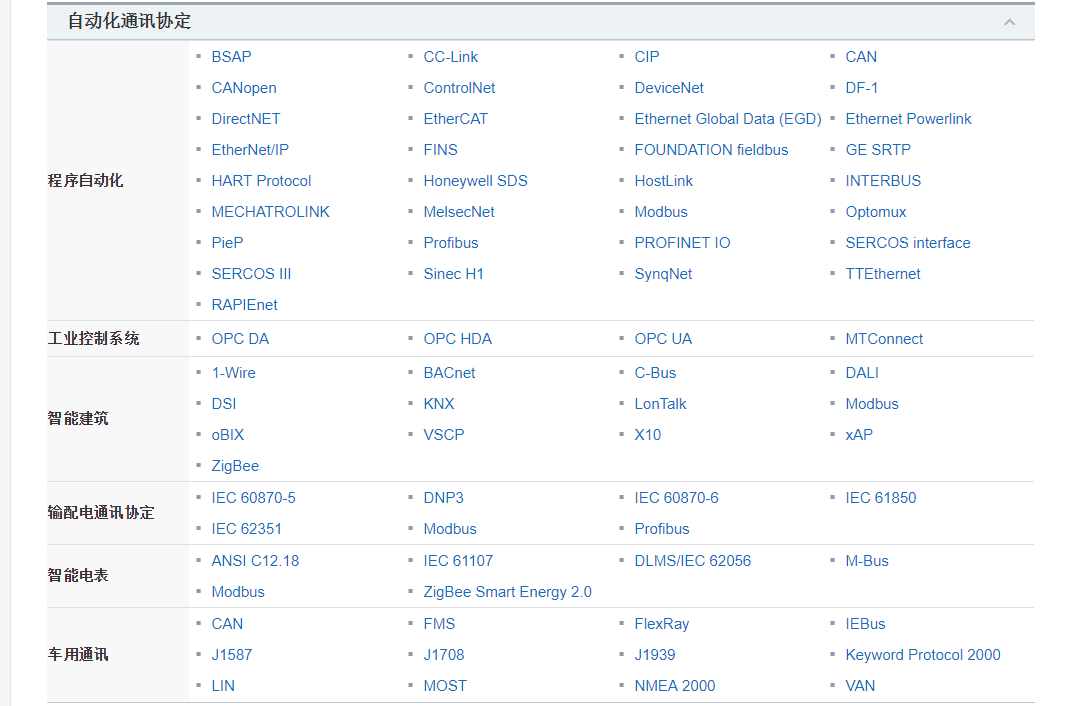Open the Honeywell SDS link
Viewport: 1065px width, 706px height.
[x=475, y=181]
